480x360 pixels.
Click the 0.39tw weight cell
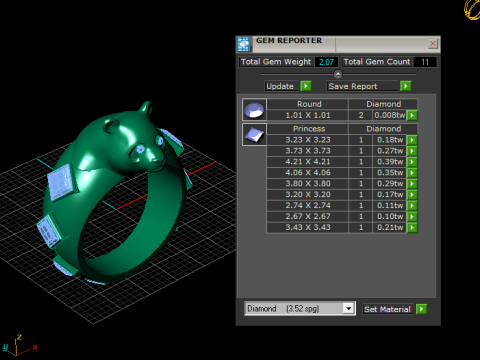pos(389,162)
